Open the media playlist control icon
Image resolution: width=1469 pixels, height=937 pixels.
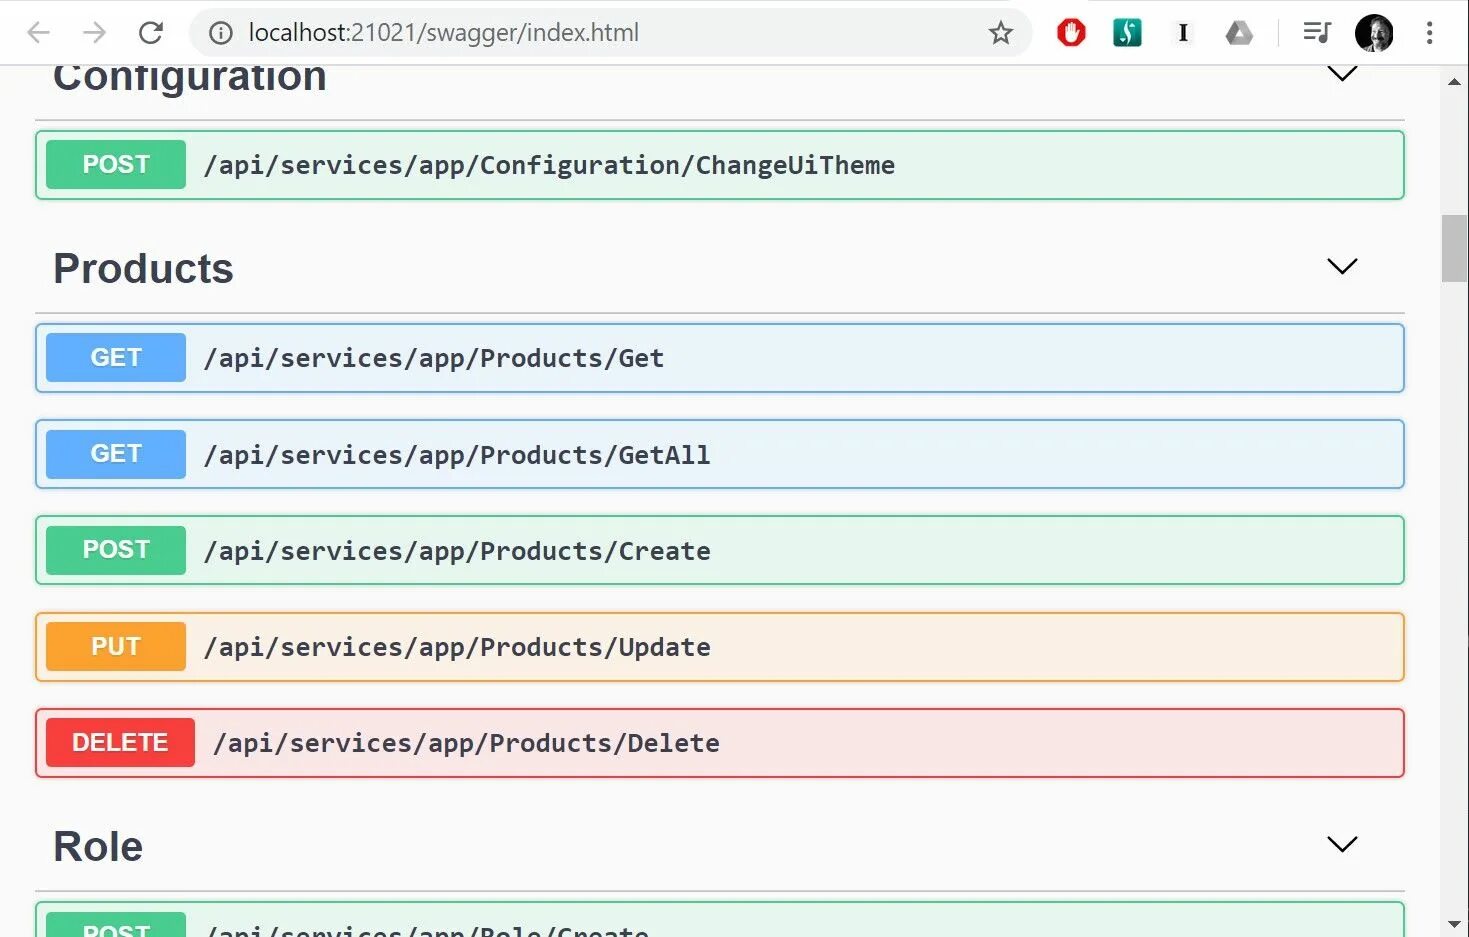click(1317, 33)
